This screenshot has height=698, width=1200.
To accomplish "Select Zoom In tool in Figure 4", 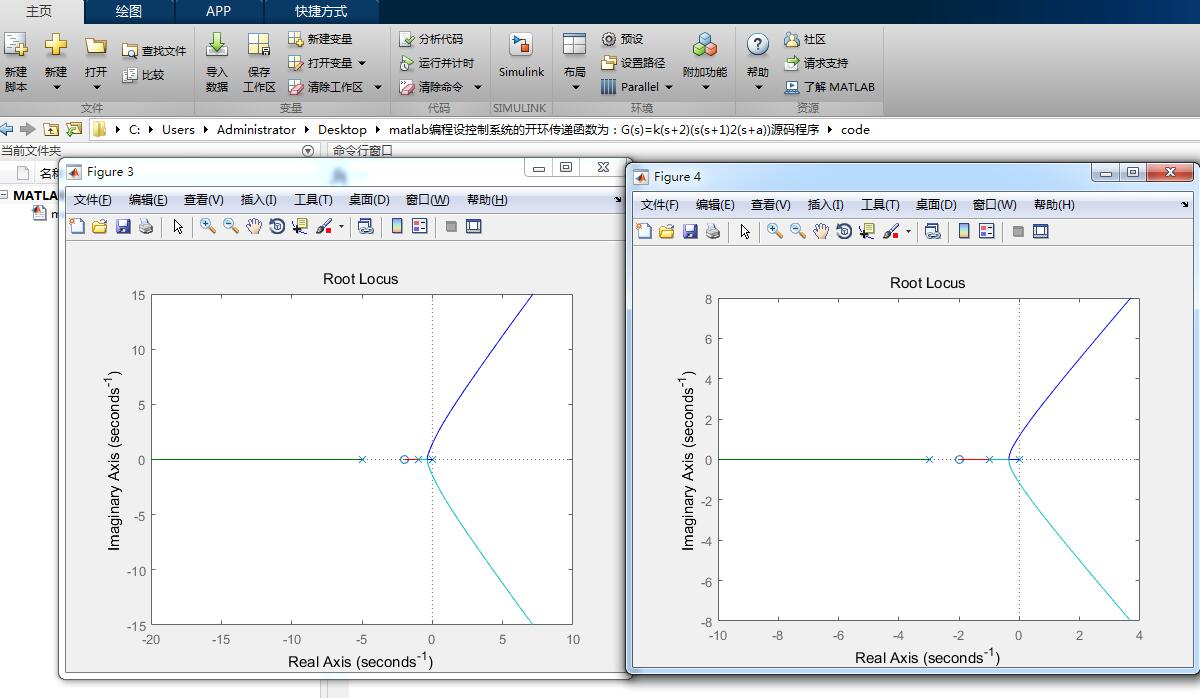I will coord(775,231).
